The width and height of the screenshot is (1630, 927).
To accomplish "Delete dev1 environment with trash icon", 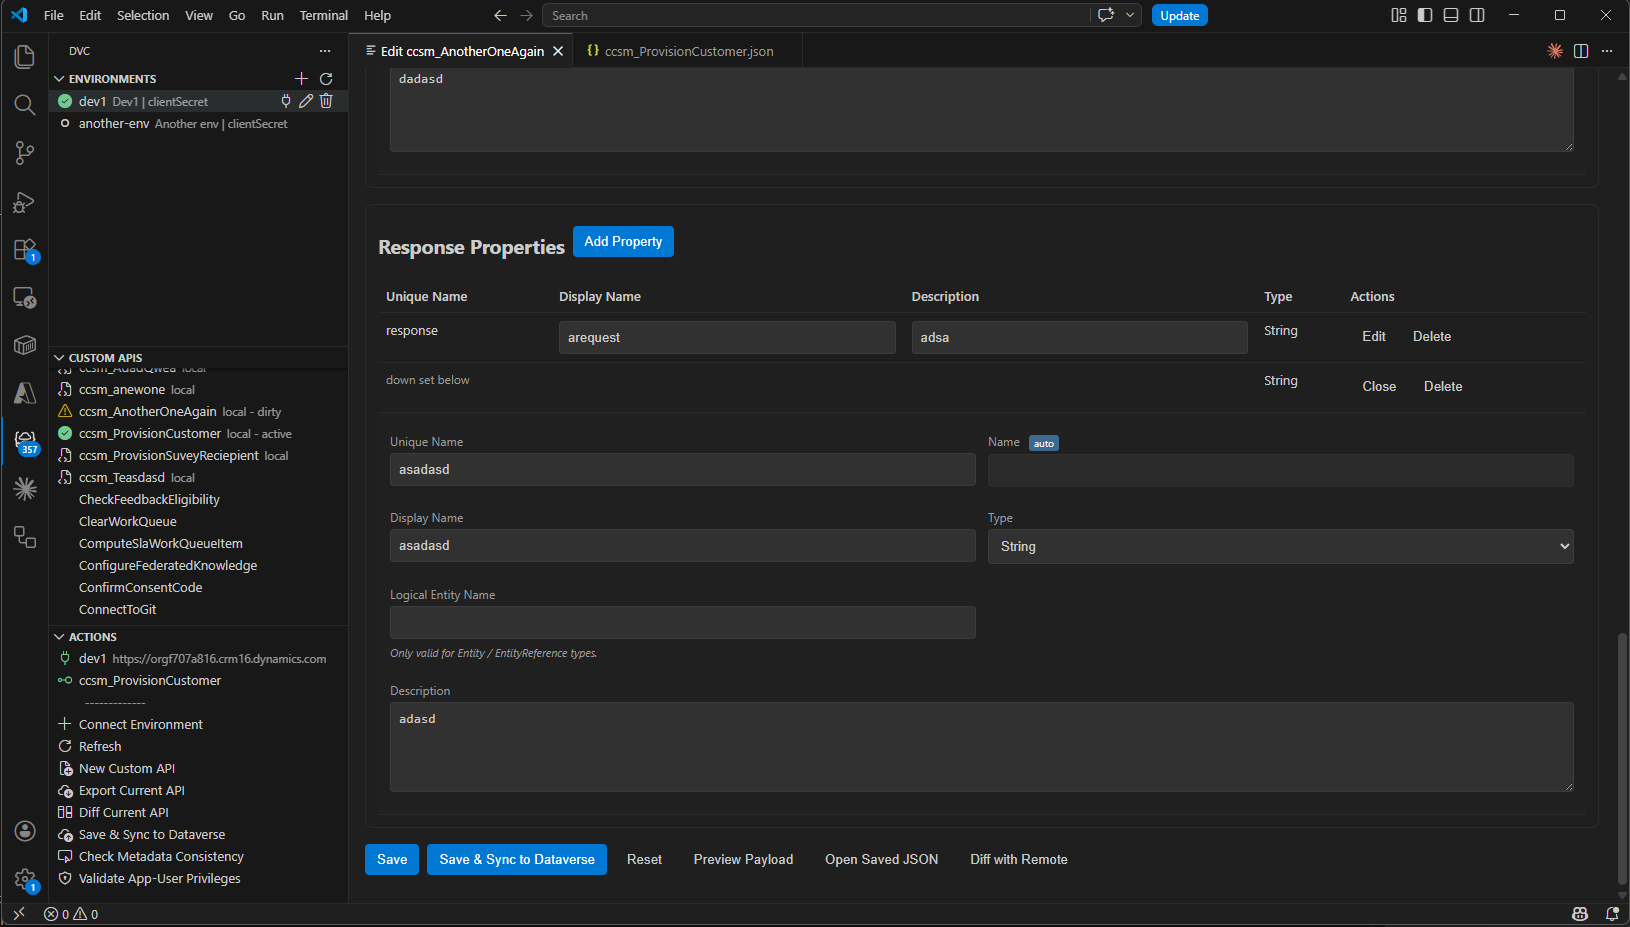I will 326,101.
